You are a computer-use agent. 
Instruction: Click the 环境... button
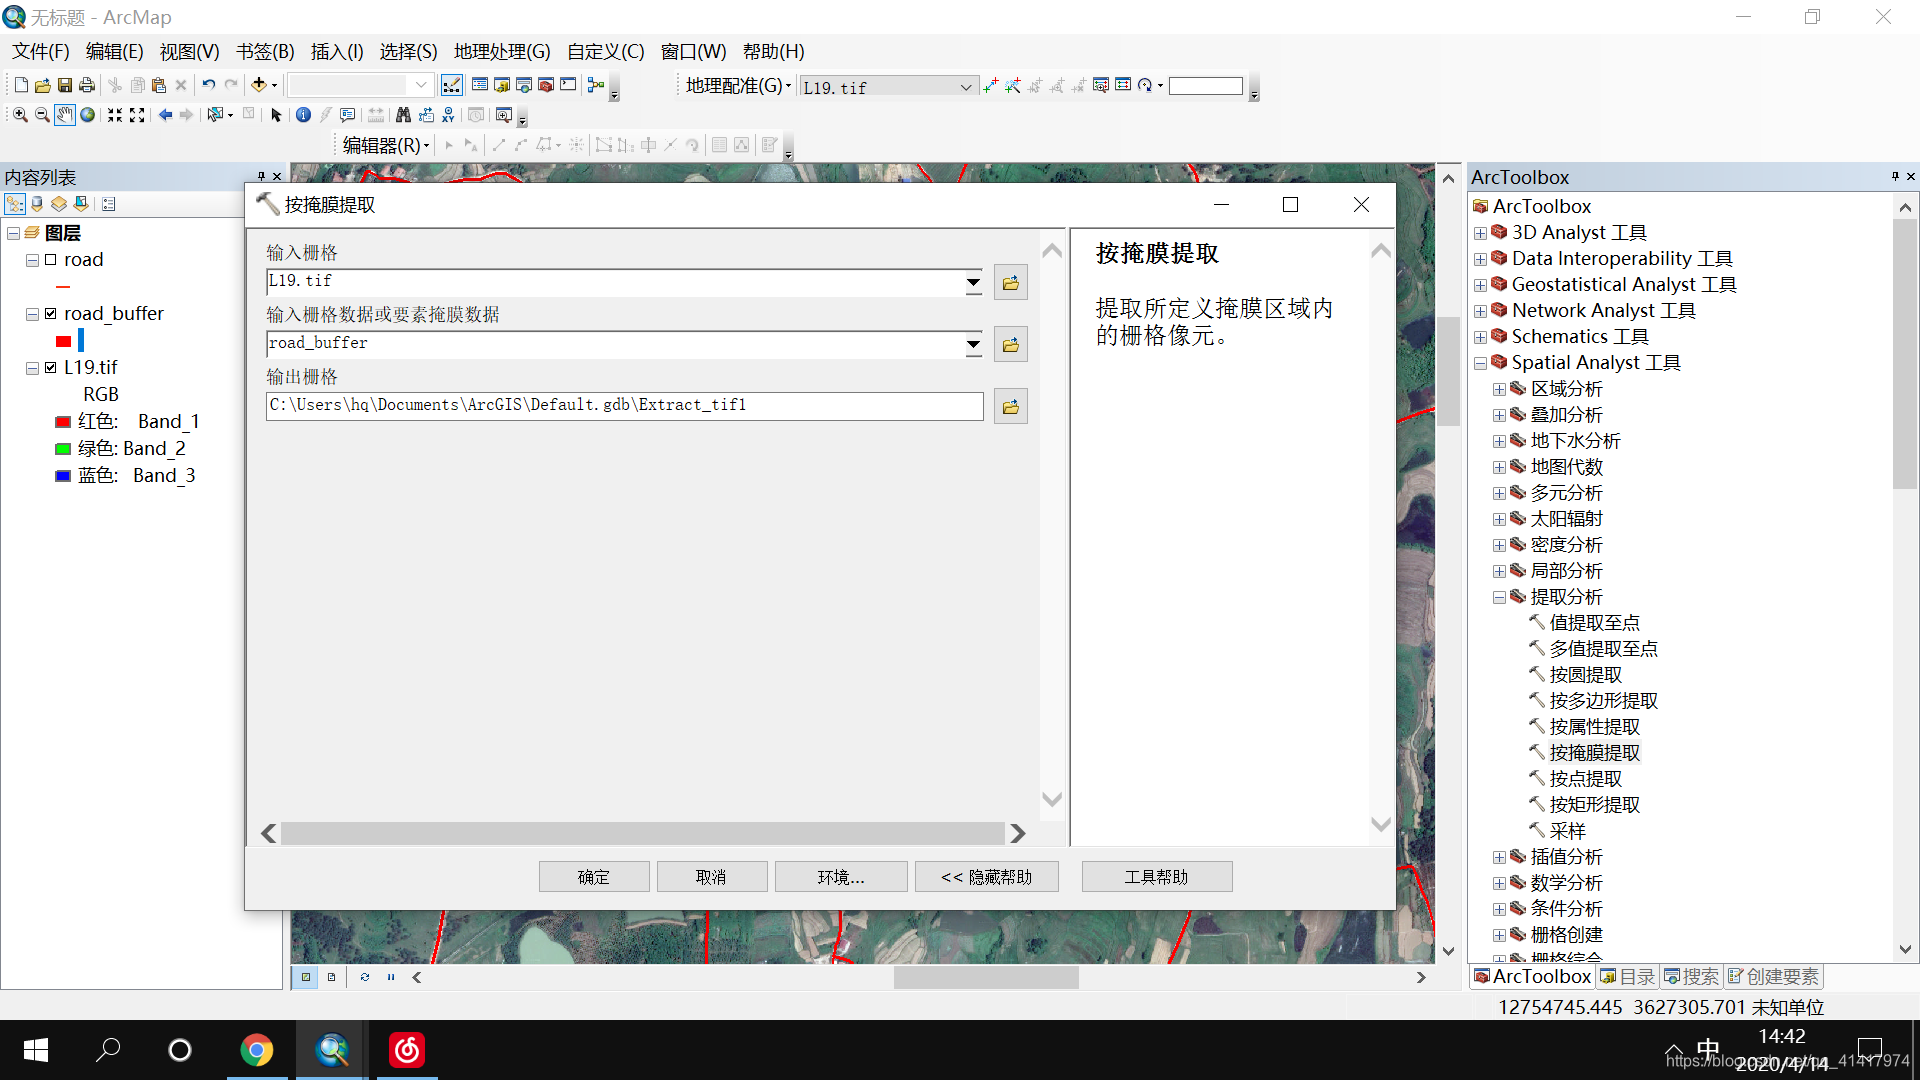click(x=840, y=877)
